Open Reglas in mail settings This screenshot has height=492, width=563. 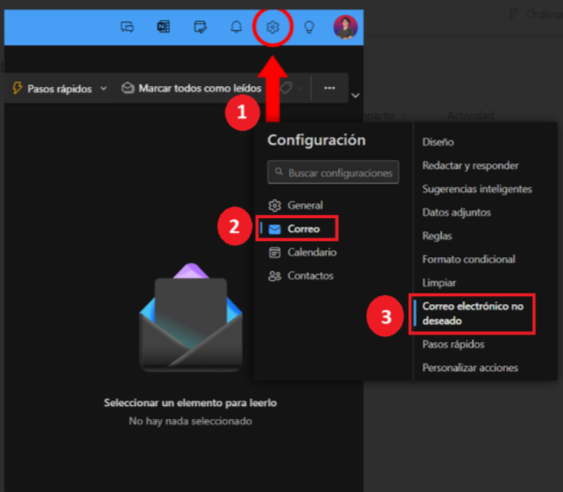[437, 236]
